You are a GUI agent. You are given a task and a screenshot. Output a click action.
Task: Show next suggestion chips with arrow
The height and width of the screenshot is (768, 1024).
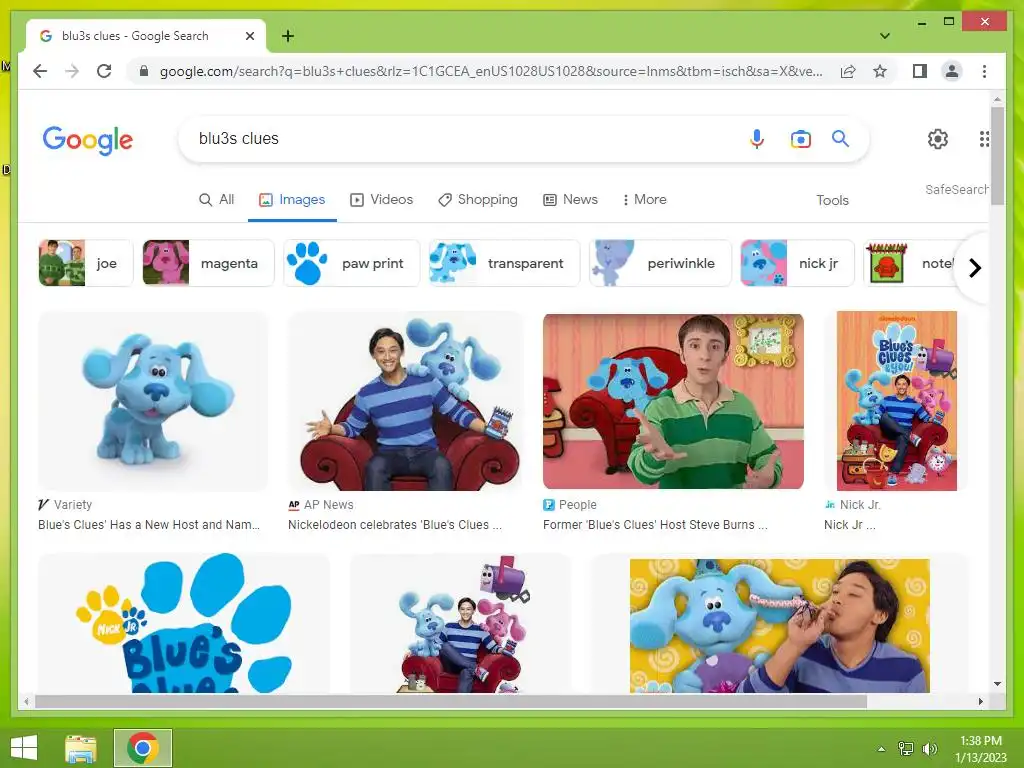(974, 268)
